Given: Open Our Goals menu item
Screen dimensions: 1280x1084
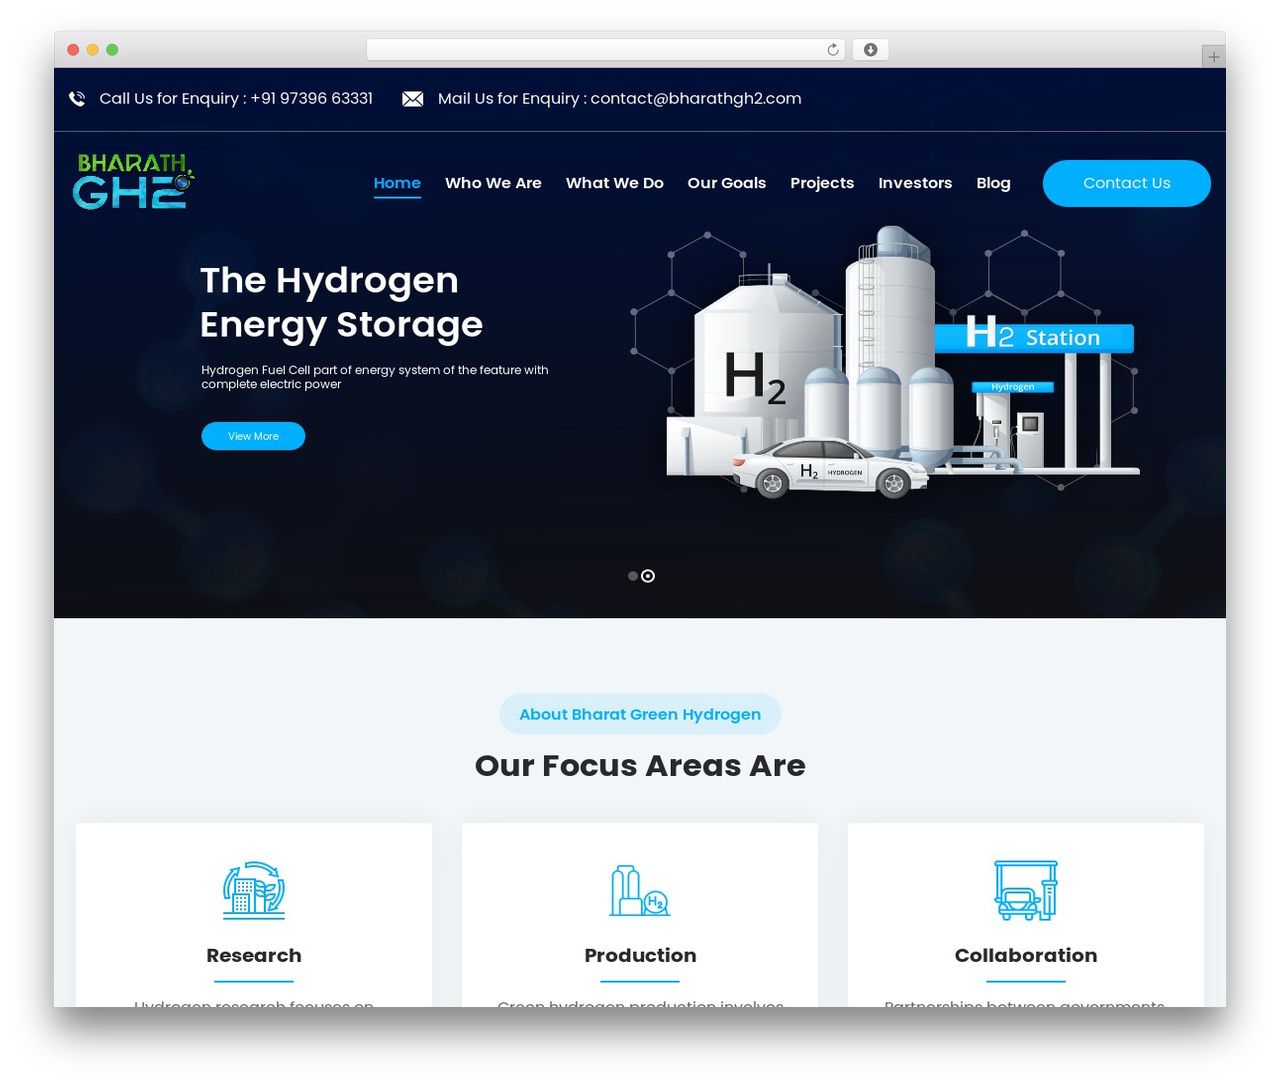Looking at the screenshot, I should tap(727, 183).
